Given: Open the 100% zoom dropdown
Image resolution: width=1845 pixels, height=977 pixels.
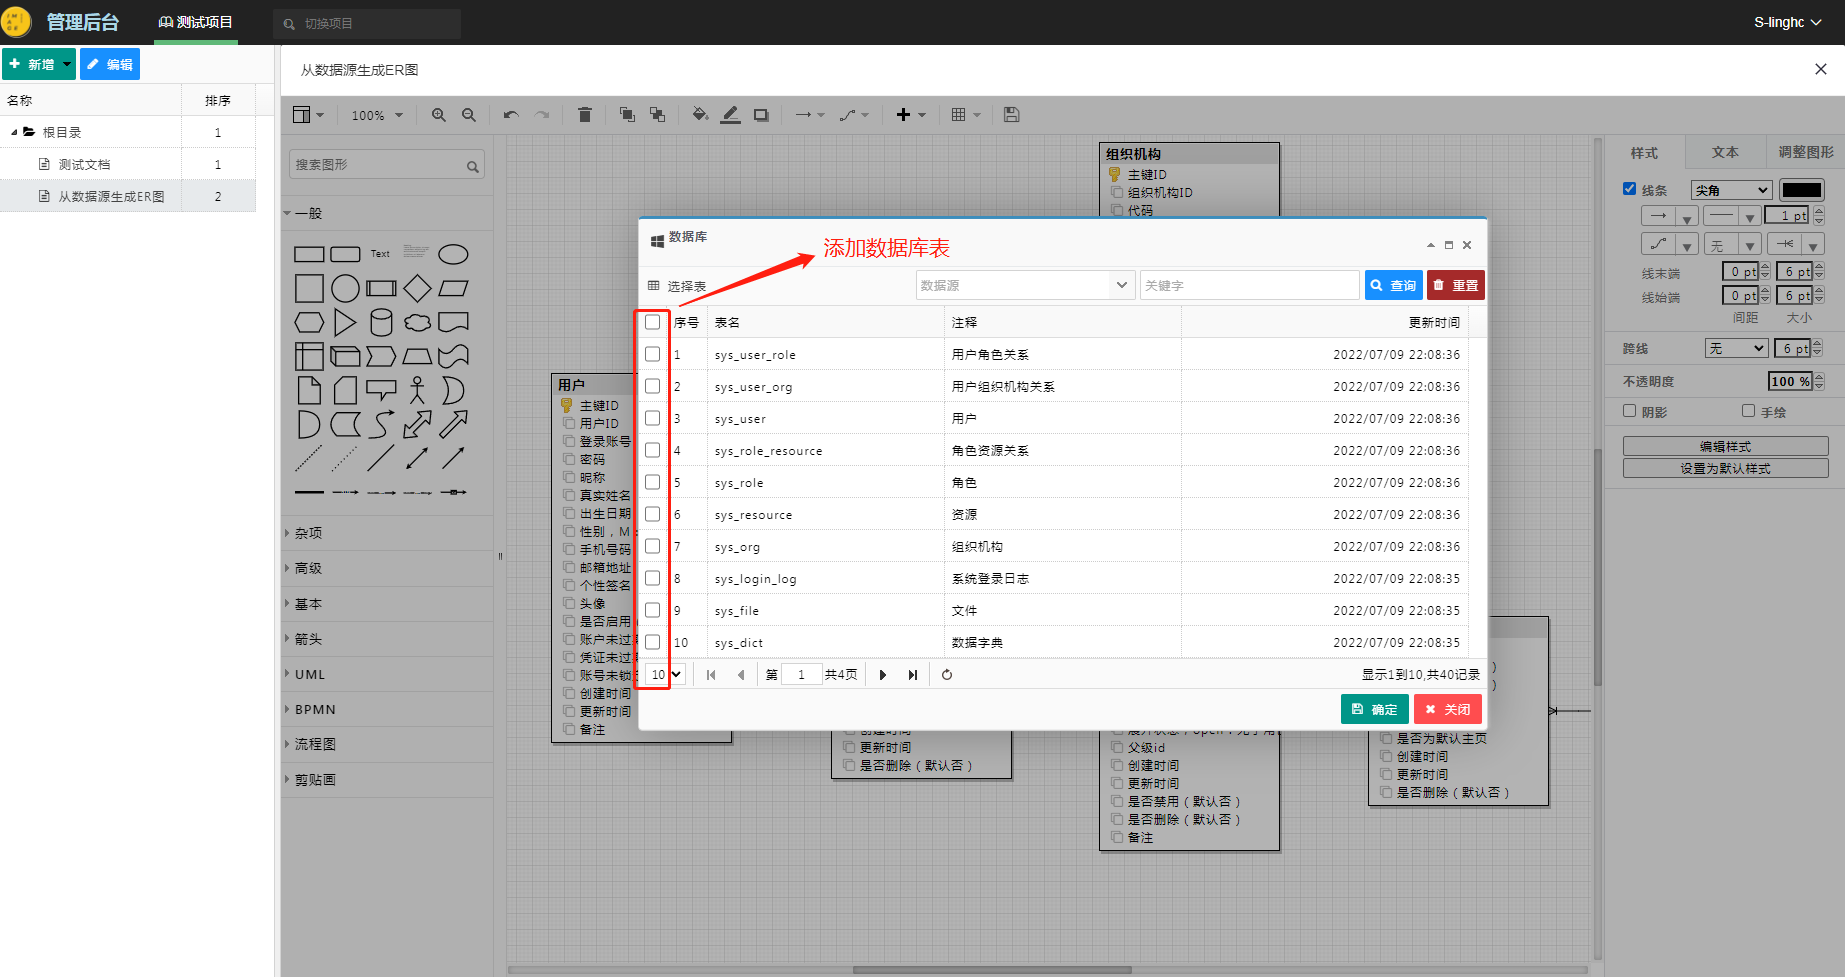Looking at the screenshot, I should pyautogui.click(x=377, y=115).
